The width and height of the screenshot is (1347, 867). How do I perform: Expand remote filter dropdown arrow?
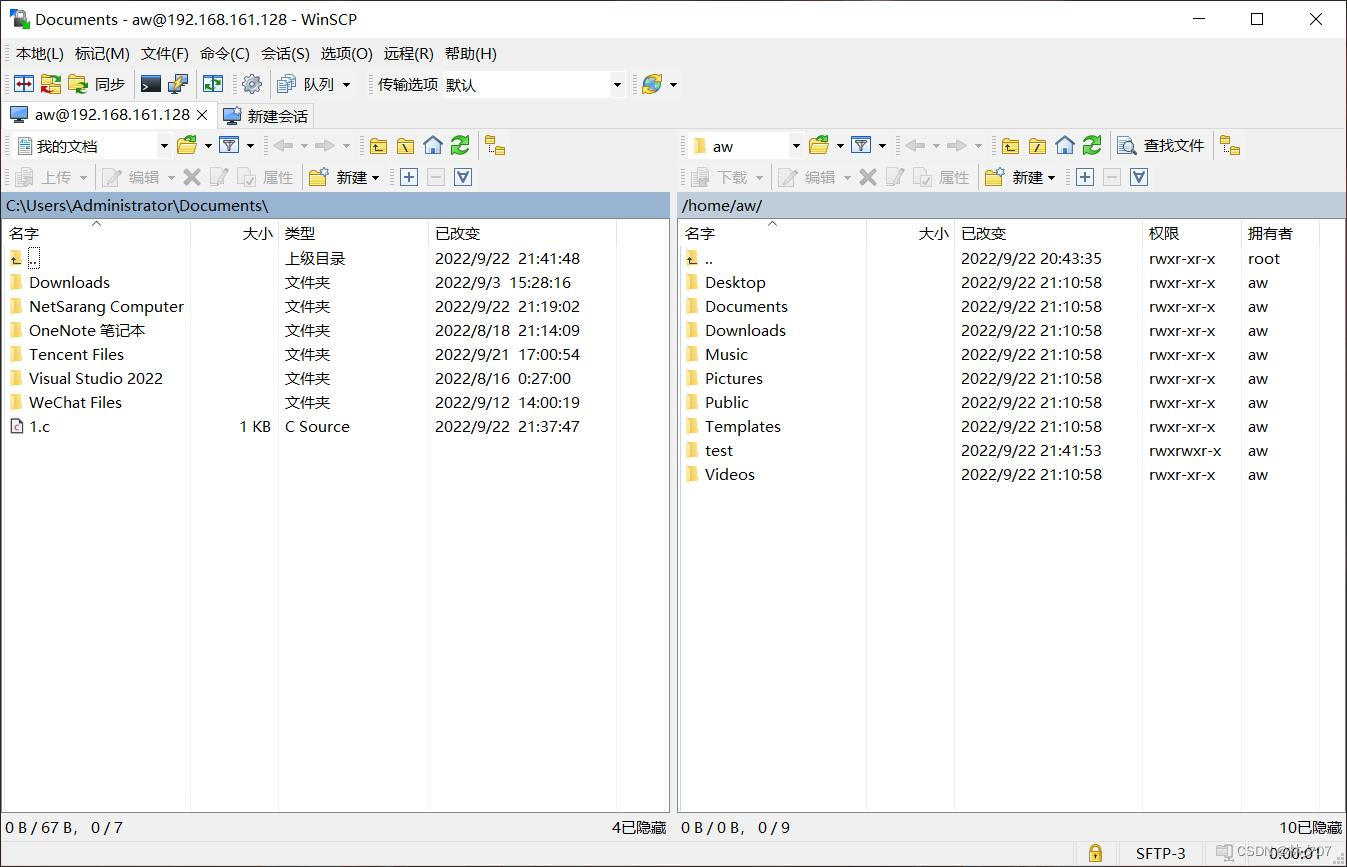click(x=882, y=146)
